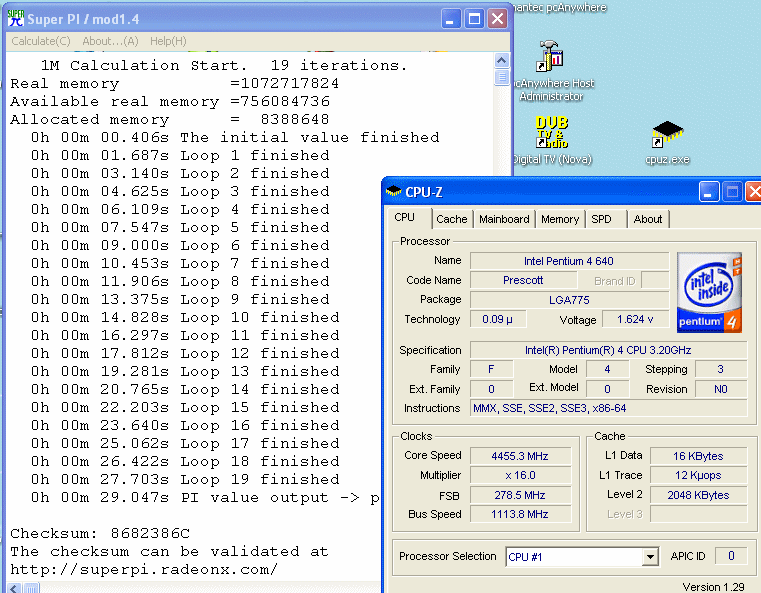
Task: Open the DVB Digital TV (Nova) desktop icon
Action: coord(552,132)
